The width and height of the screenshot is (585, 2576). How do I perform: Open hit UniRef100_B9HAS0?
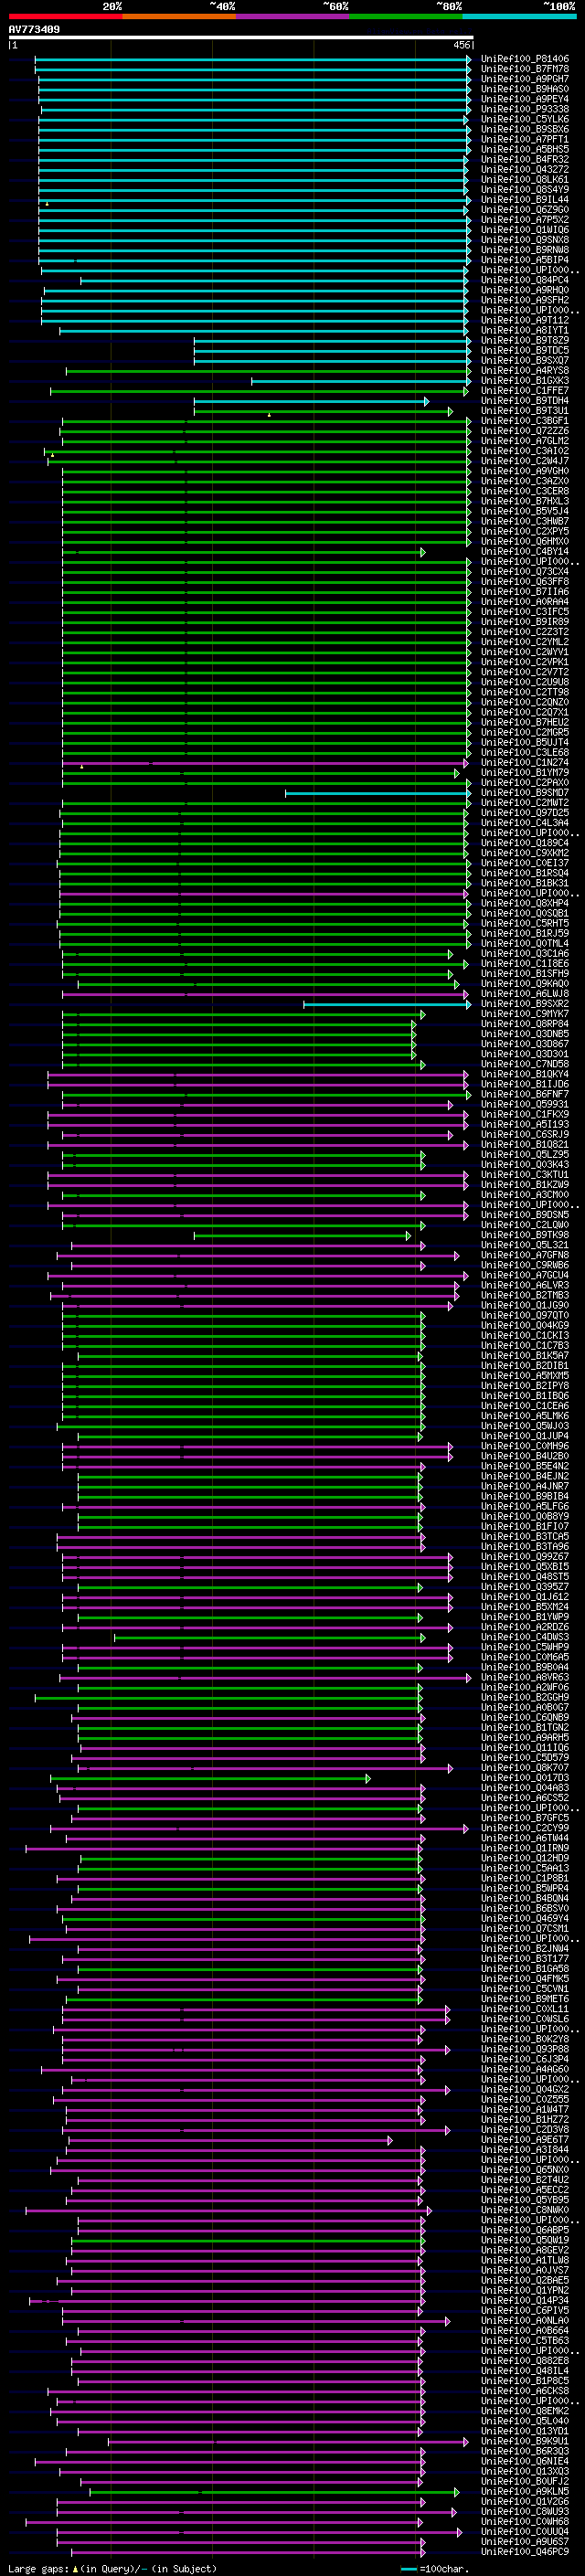[x=525, y=89]
